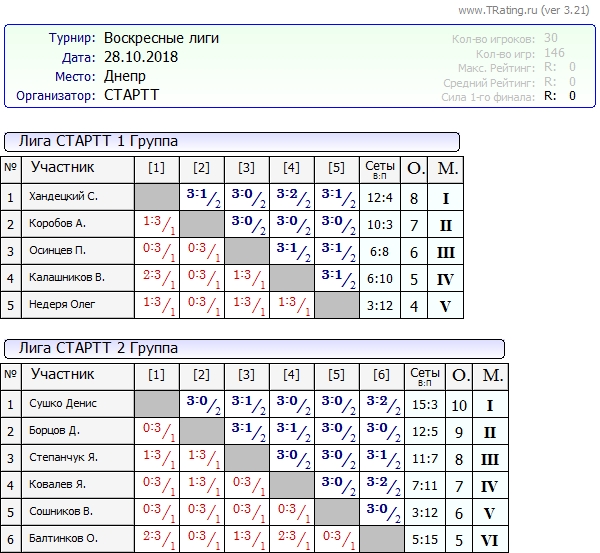Click place VI in Балтинков's row
This screenshot has width=600, height=553.
tap(490, 539)
